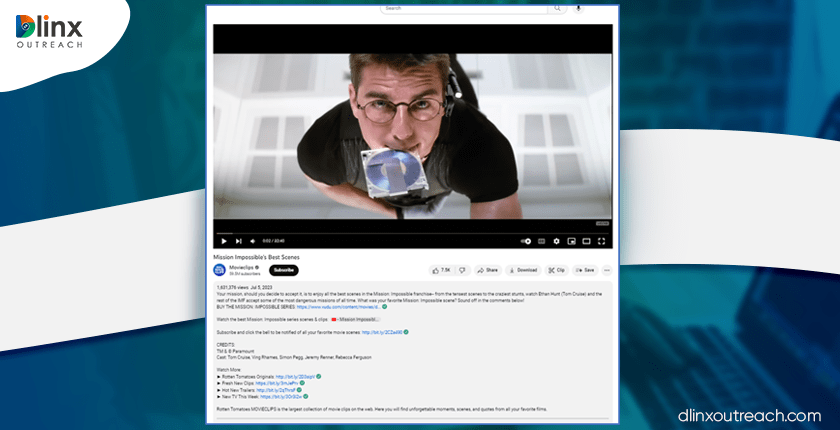This screenshot has height=430, width=840.
Task: Click the 'Watch More:' text
Action: coord(229,370)
